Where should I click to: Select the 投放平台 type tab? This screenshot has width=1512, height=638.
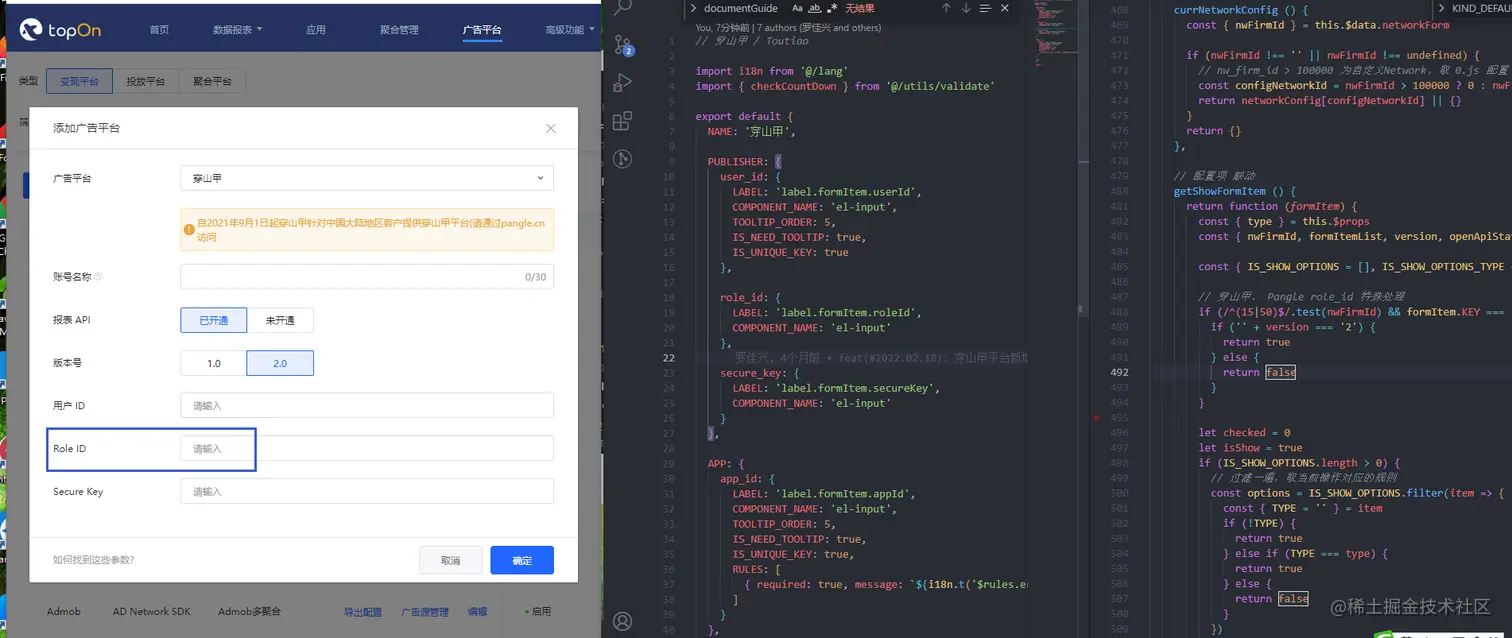coord(145,81)
